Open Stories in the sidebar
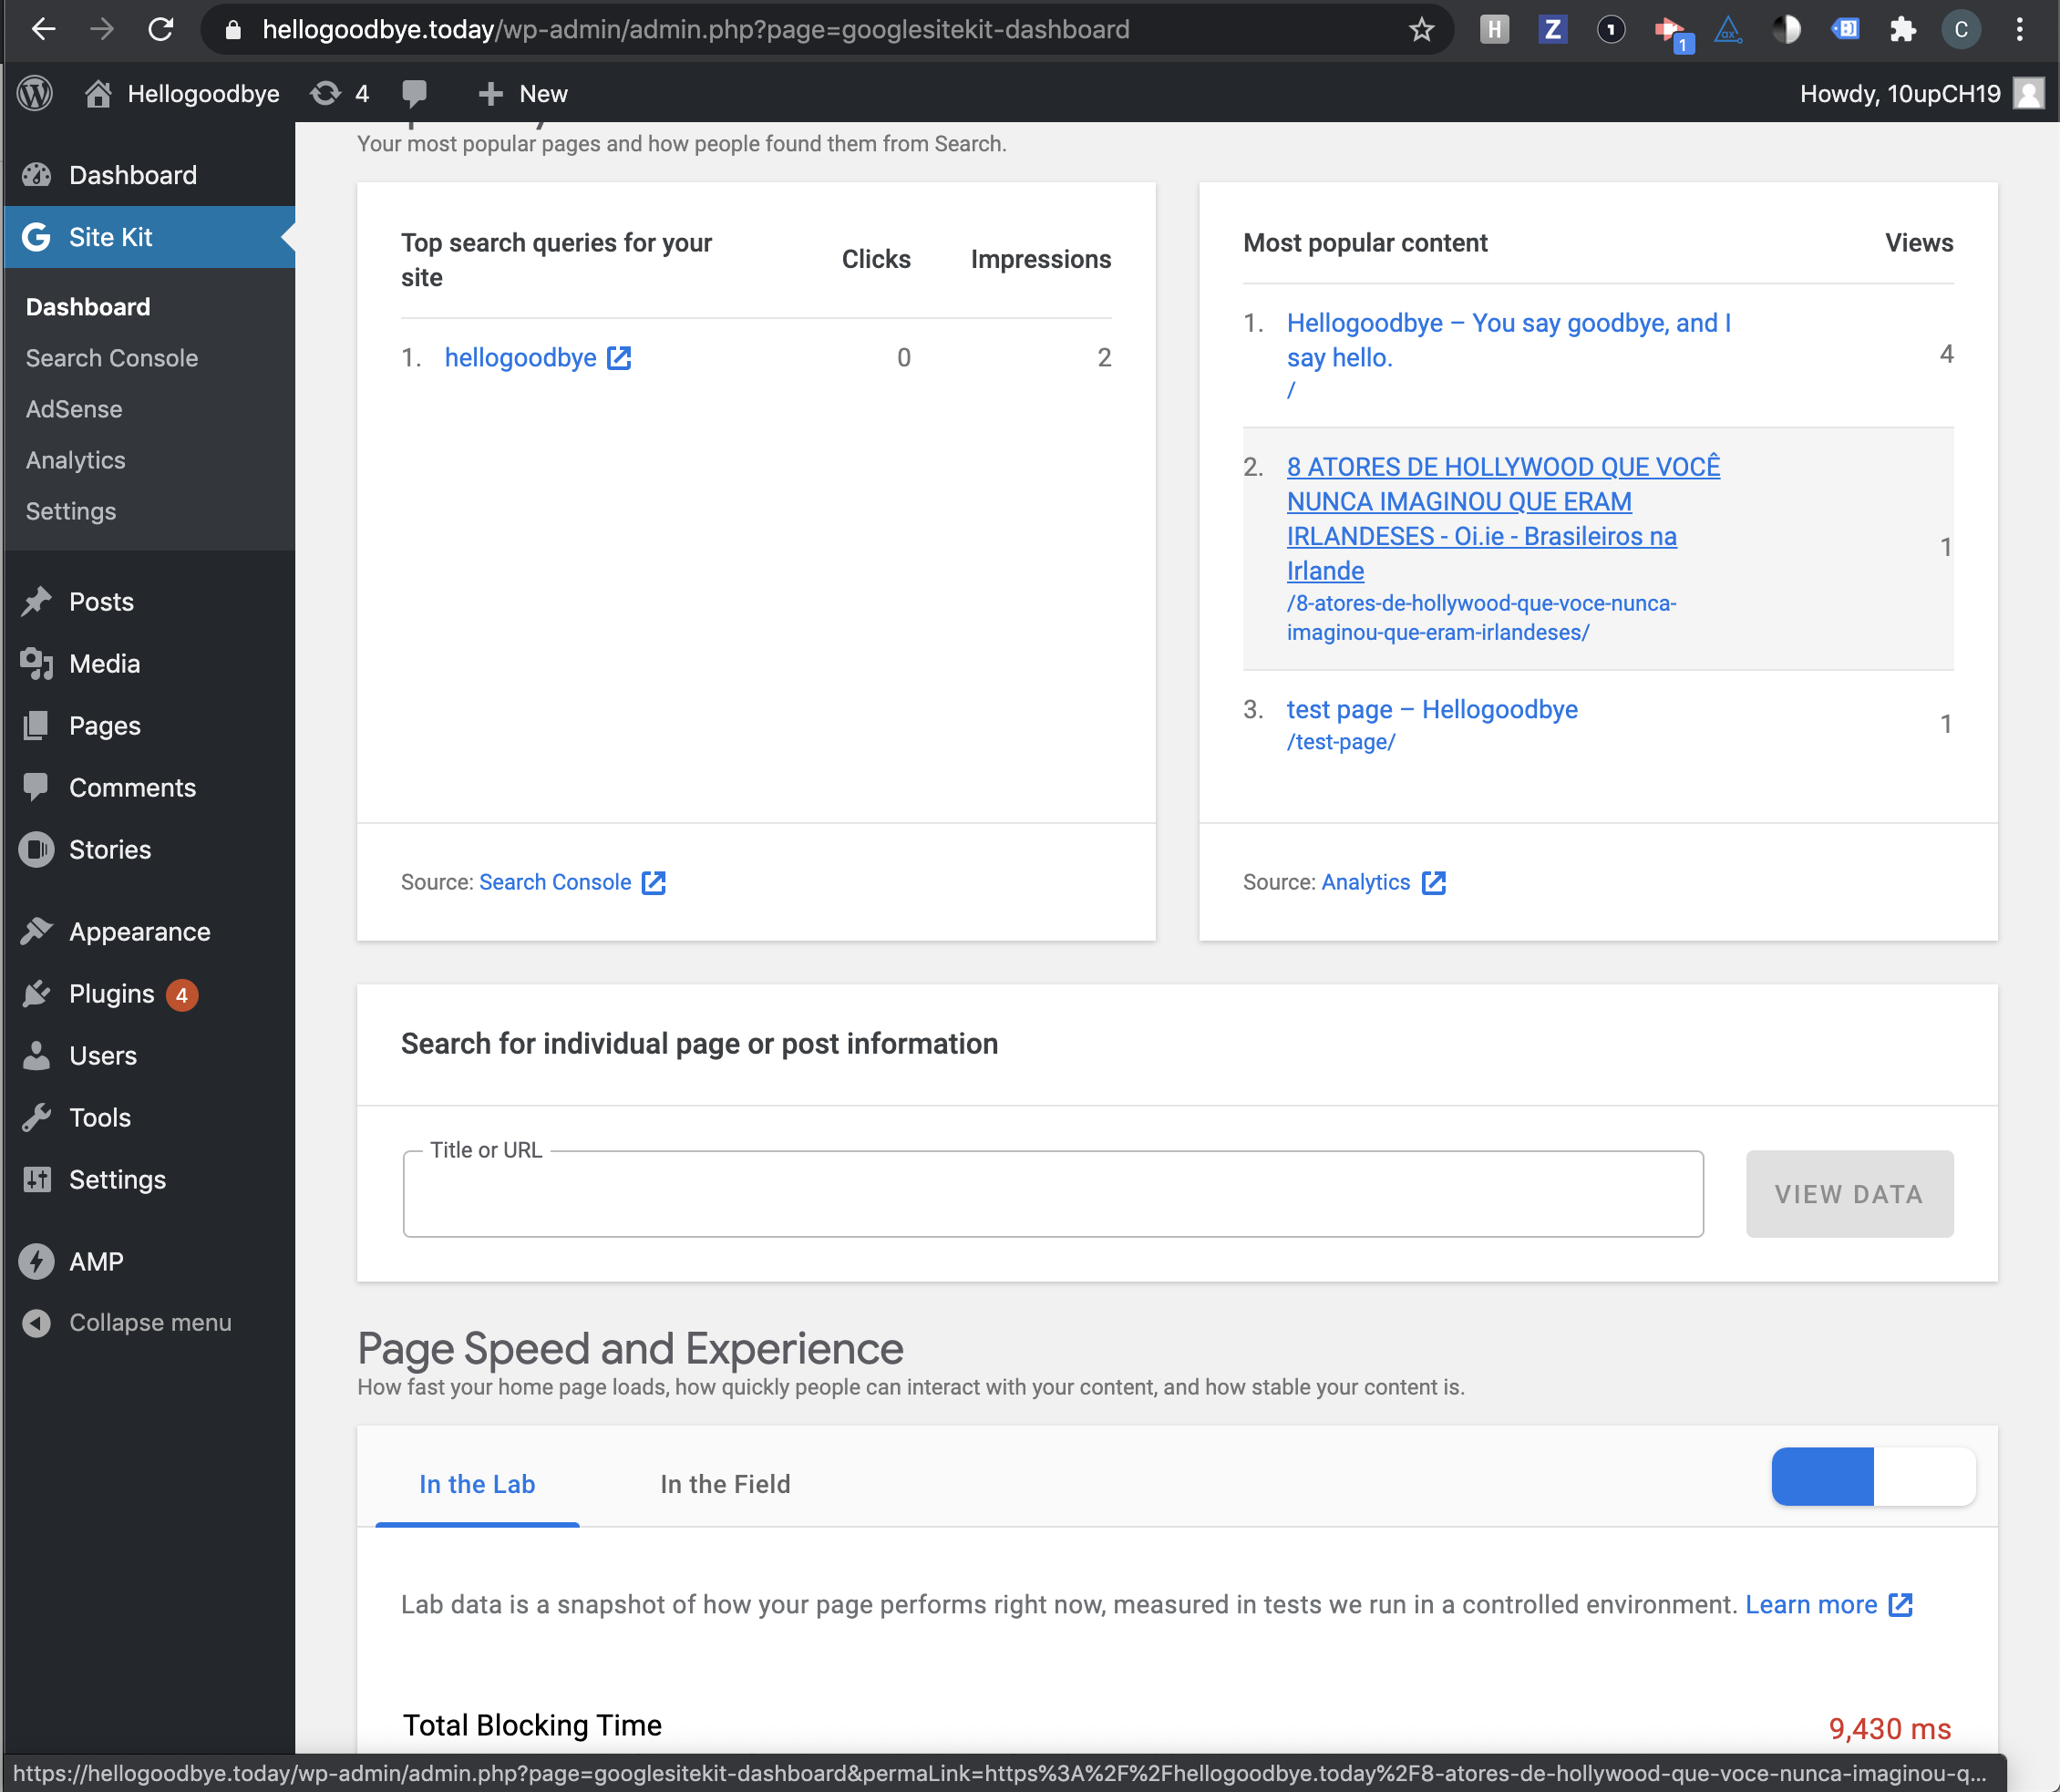The height and width of the screenshot is (1792, 2060). [x=148, y=850]
